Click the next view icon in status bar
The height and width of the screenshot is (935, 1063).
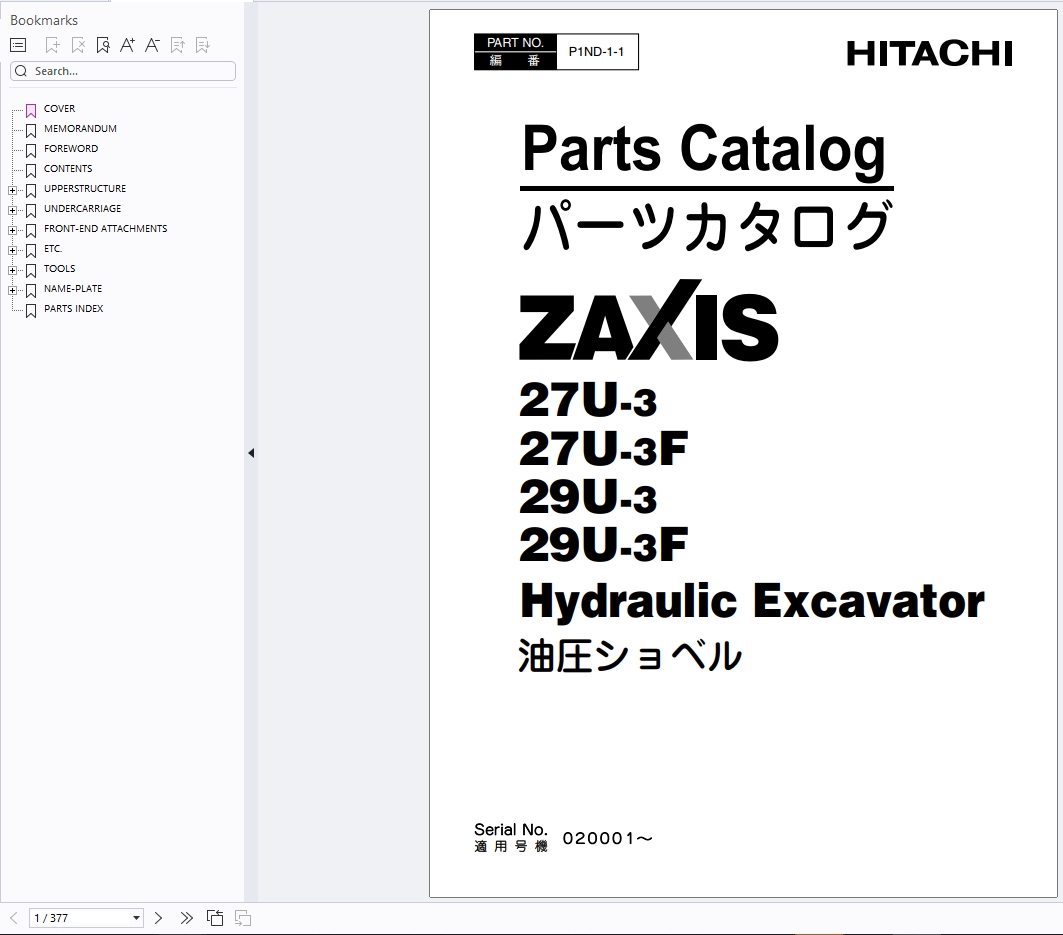pyautogui.click(x=243, y=918)
